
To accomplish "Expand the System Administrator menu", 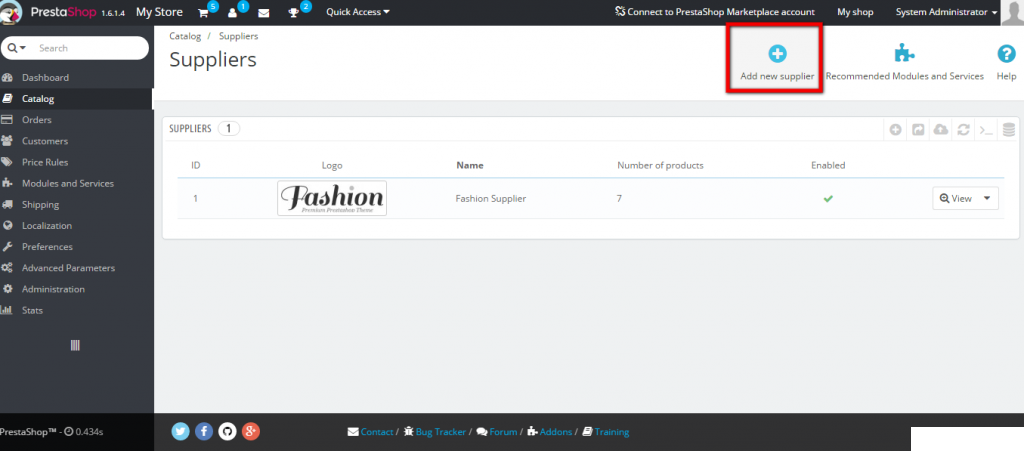I will tap(946, 12).
